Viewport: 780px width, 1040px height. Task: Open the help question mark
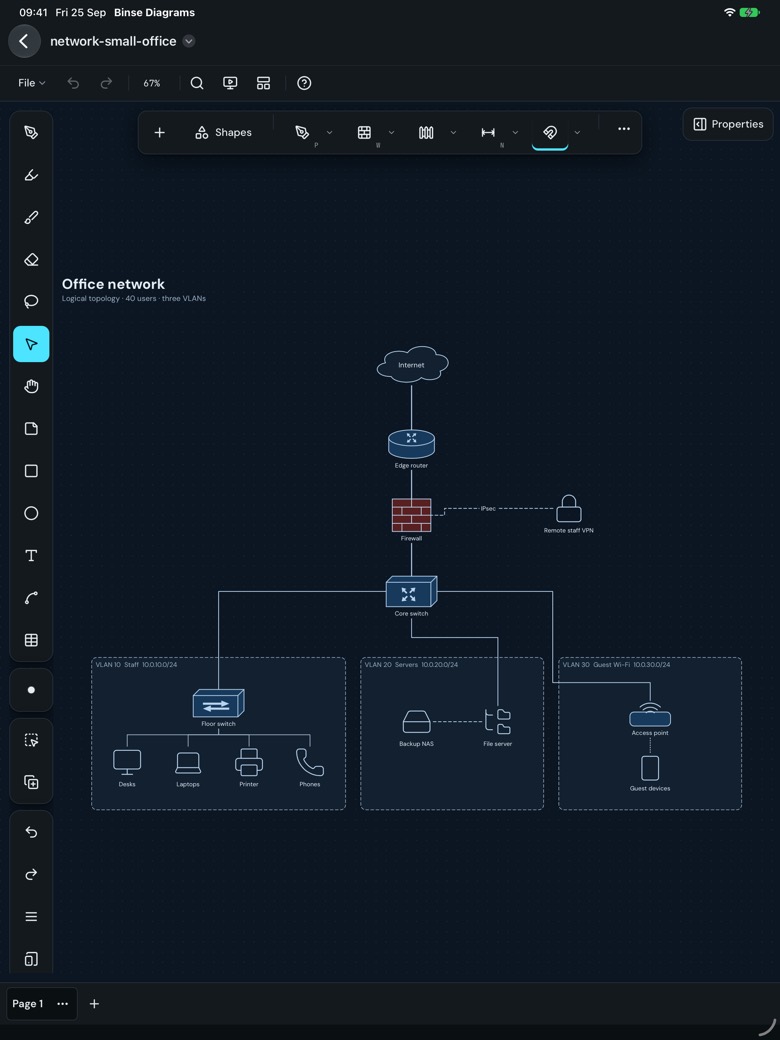coord(304,83)
